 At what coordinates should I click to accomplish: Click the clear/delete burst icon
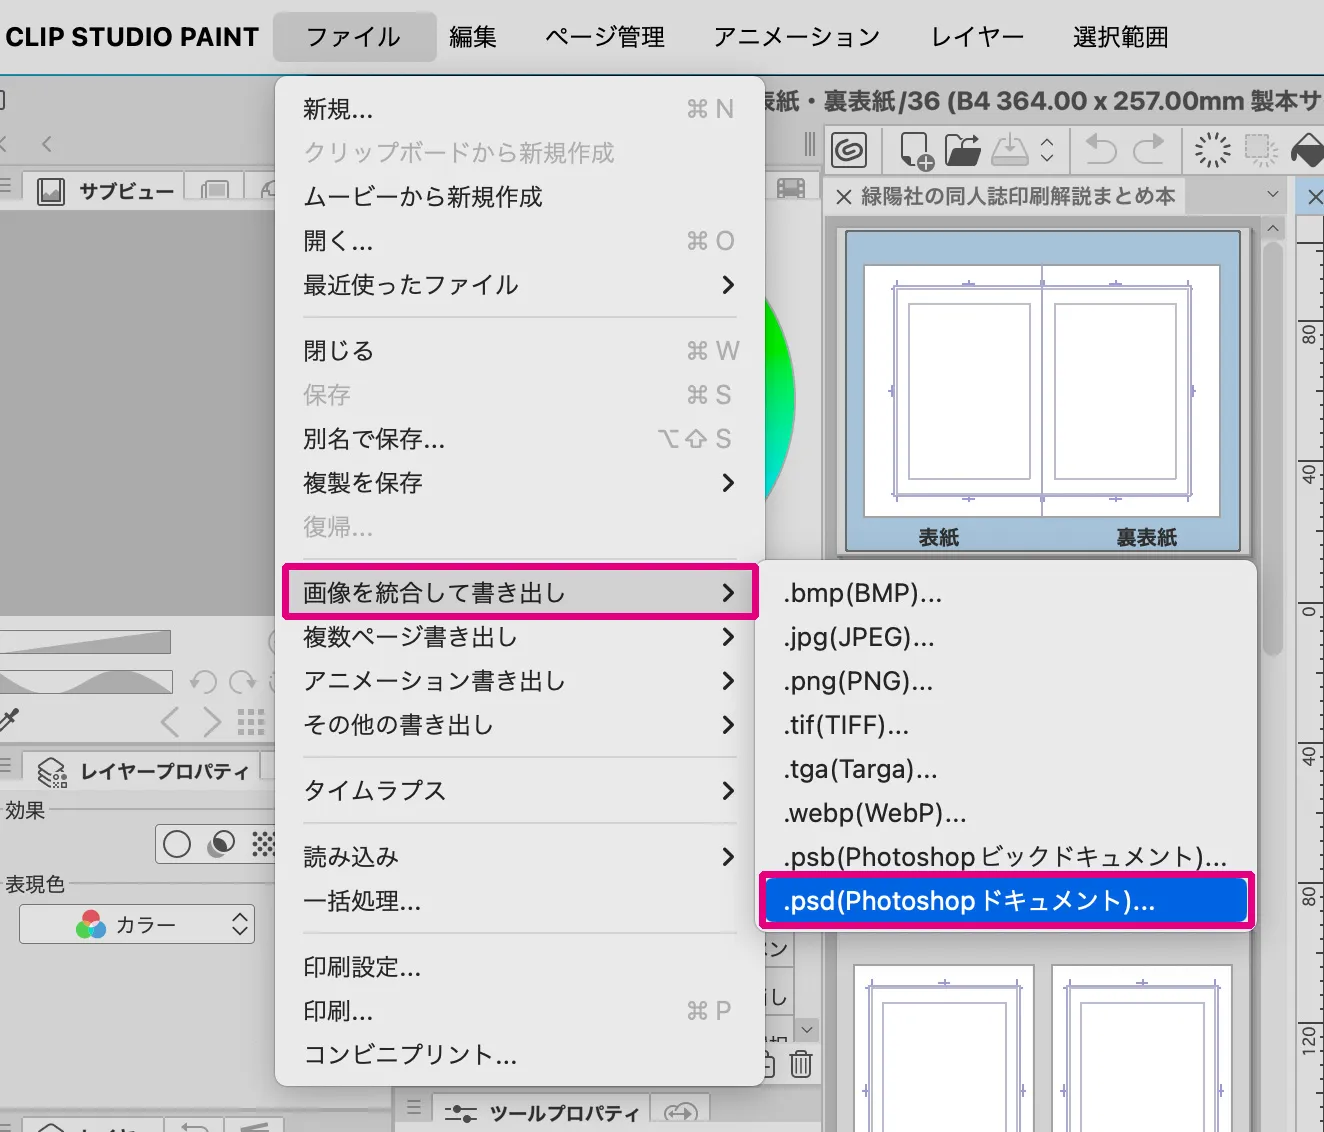[1212, 150]
